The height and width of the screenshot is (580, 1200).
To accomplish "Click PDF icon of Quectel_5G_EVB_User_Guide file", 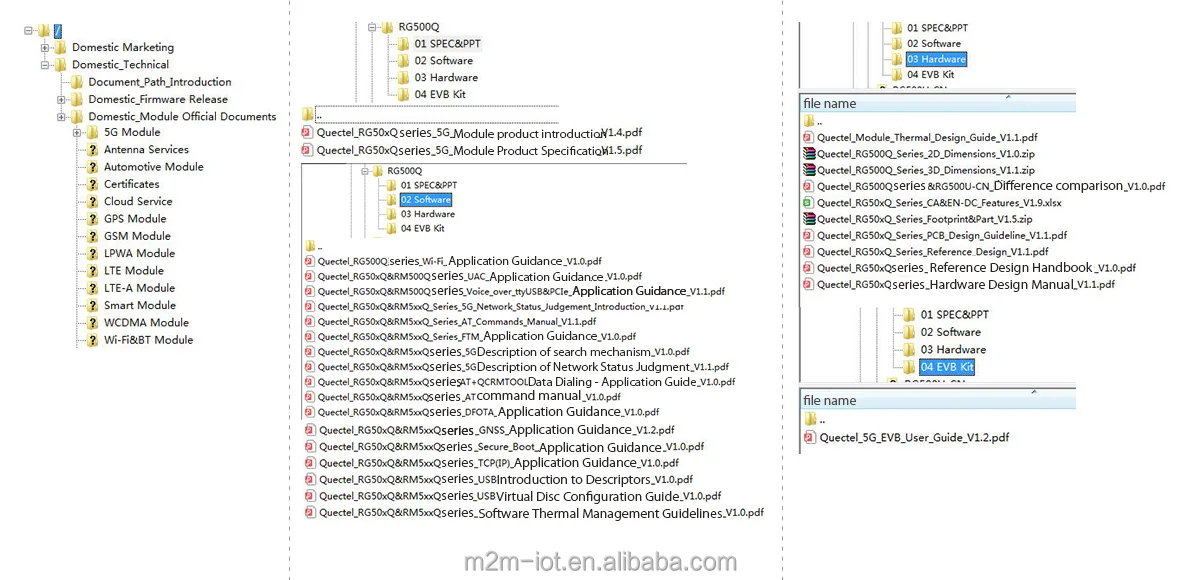I will [x=811, y=437].
